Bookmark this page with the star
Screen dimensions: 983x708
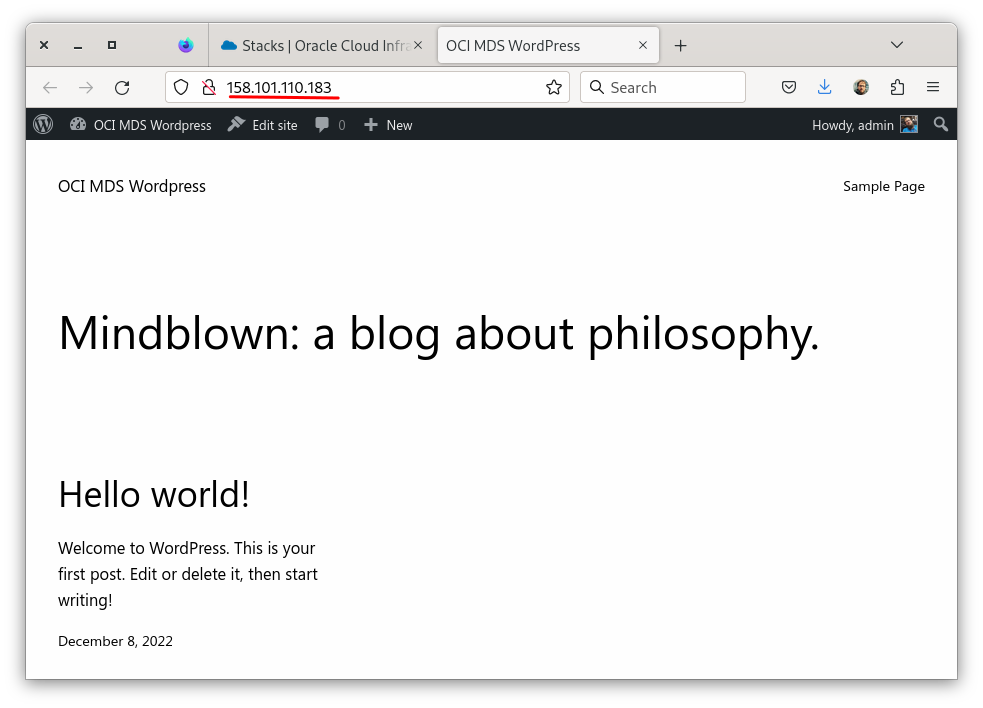pos(554,87)
